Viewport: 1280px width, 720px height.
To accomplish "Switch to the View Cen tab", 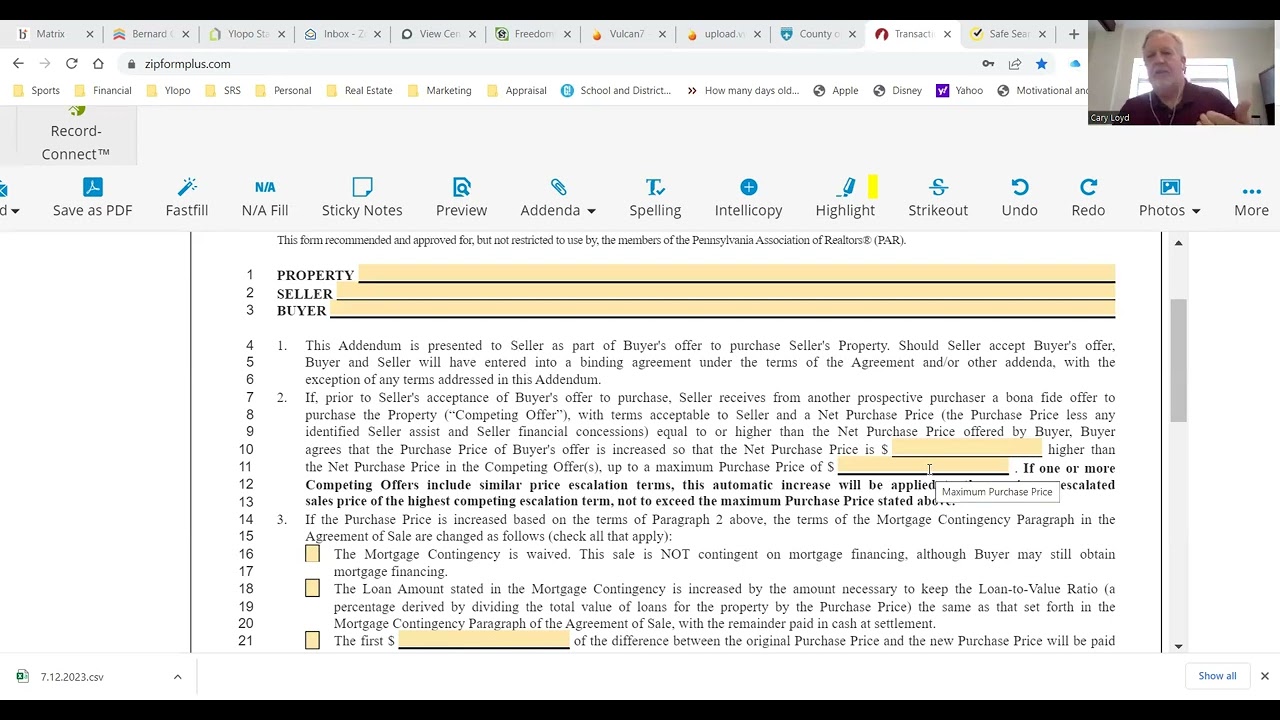I will coord(436,34).
